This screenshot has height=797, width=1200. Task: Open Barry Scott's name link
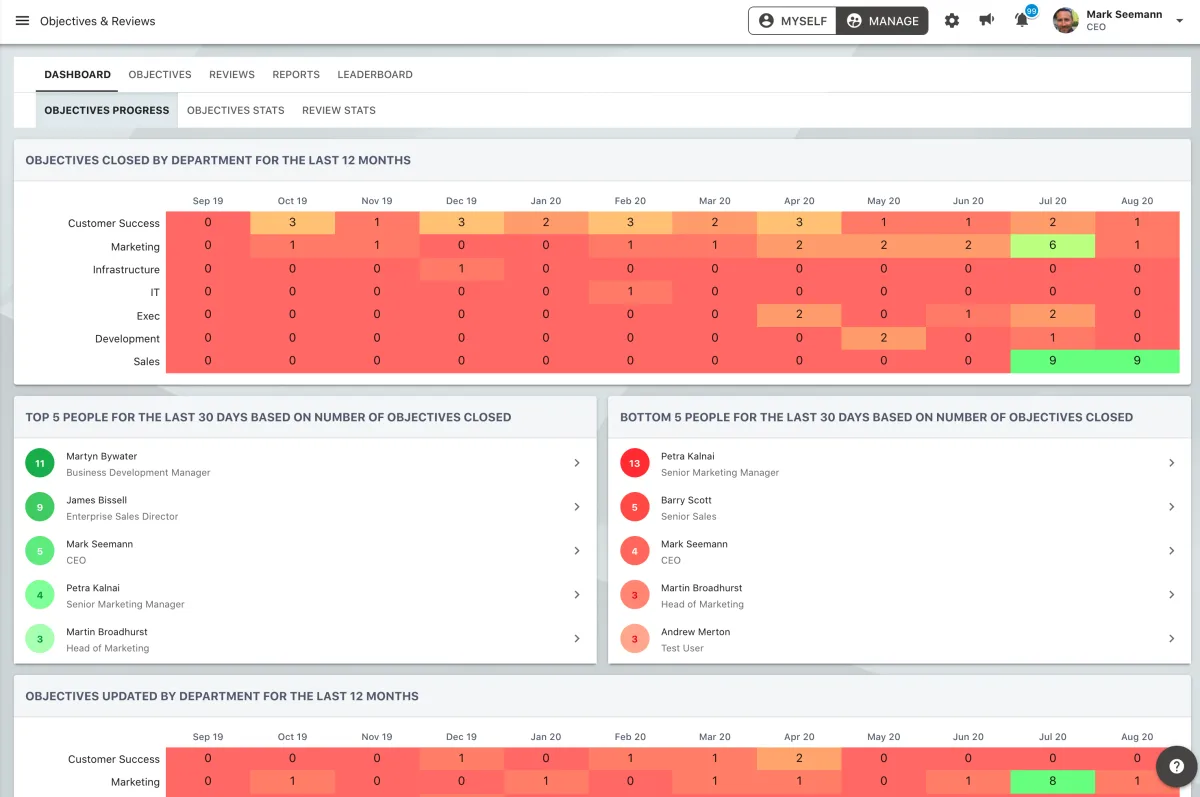686,501
